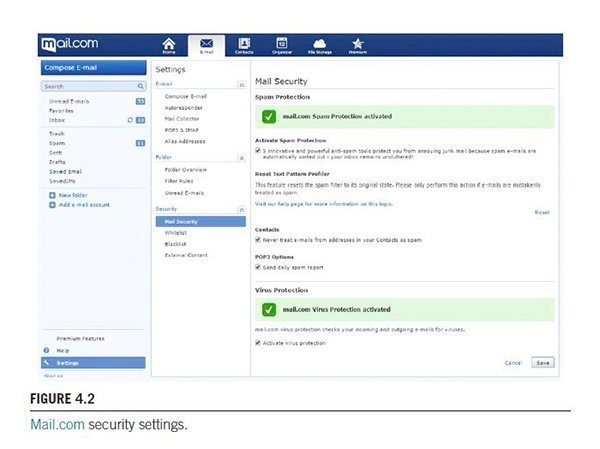Click the Inbox refresh icon

[130, 120]
